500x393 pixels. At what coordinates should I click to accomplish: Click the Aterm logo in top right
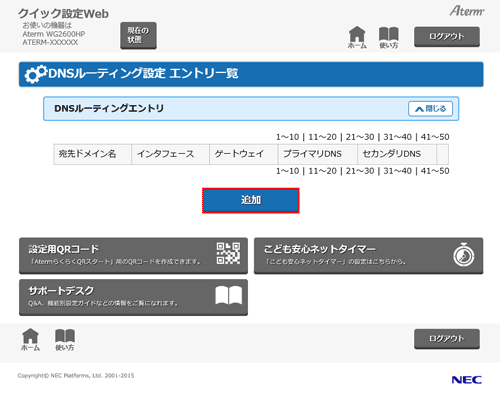tap(467, 11)
